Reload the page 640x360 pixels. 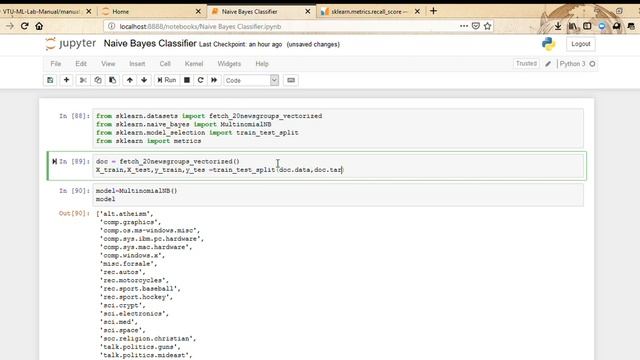pos(24,26)
